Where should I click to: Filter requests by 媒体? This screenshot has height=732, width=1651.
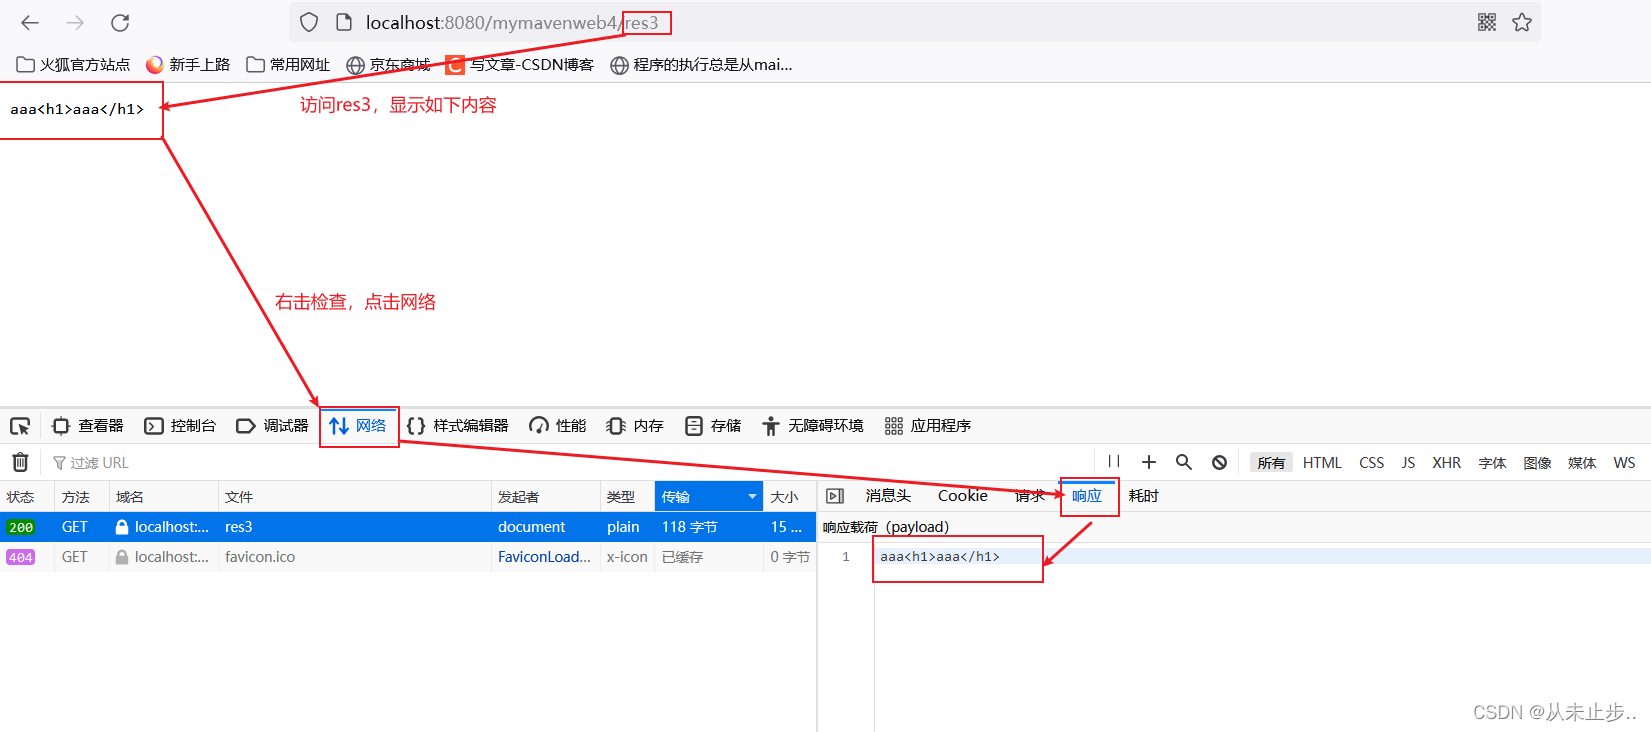(x=1582, y=462)
